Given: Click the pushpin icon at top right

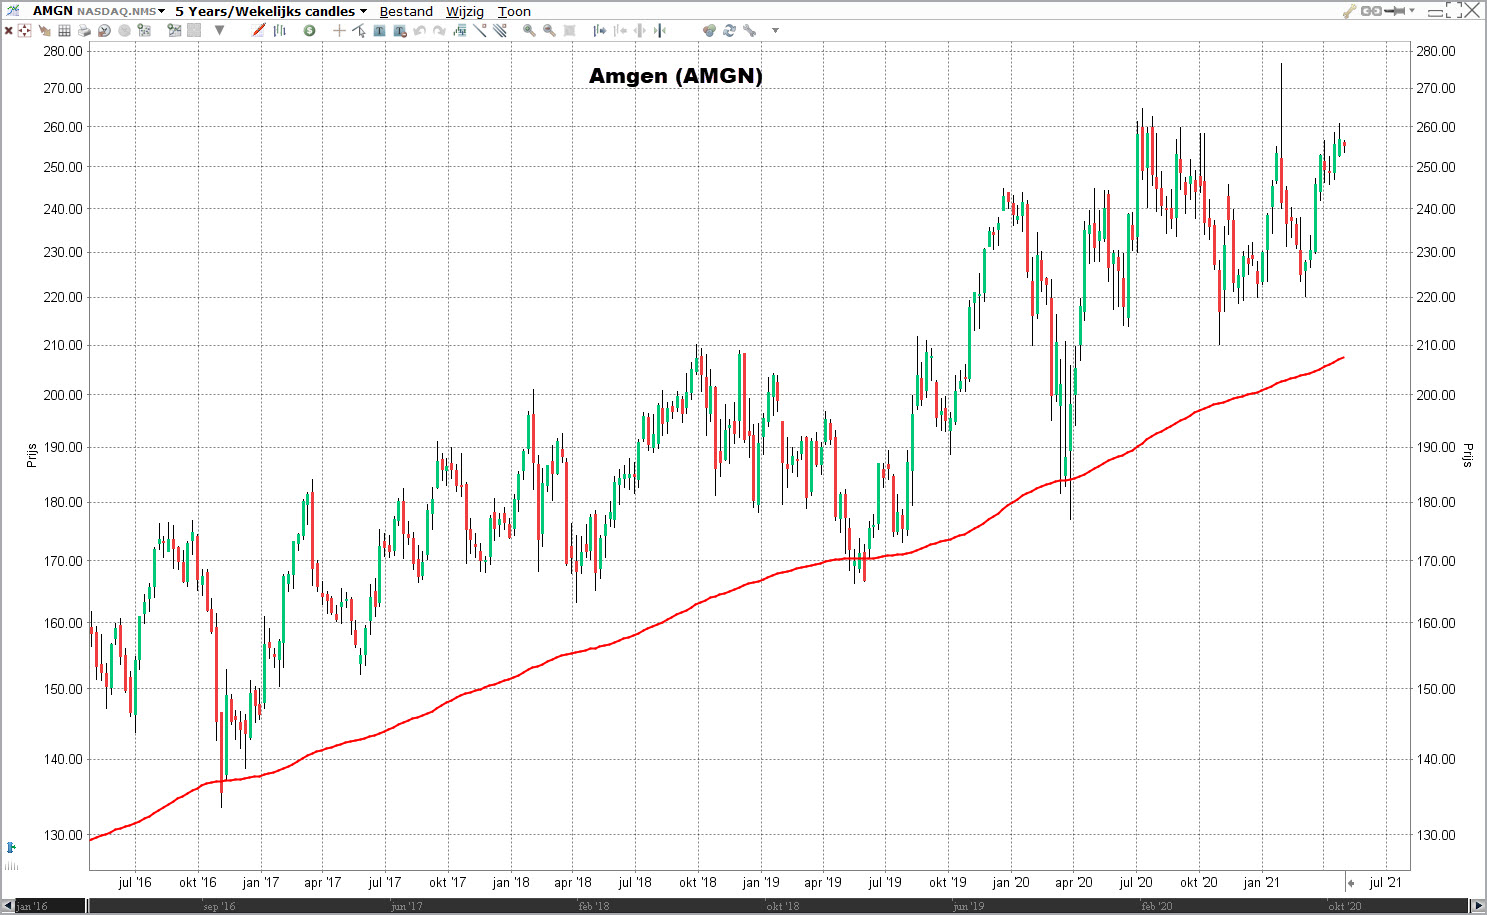Looking at the screenshot, I should [x=1394, y=11].
